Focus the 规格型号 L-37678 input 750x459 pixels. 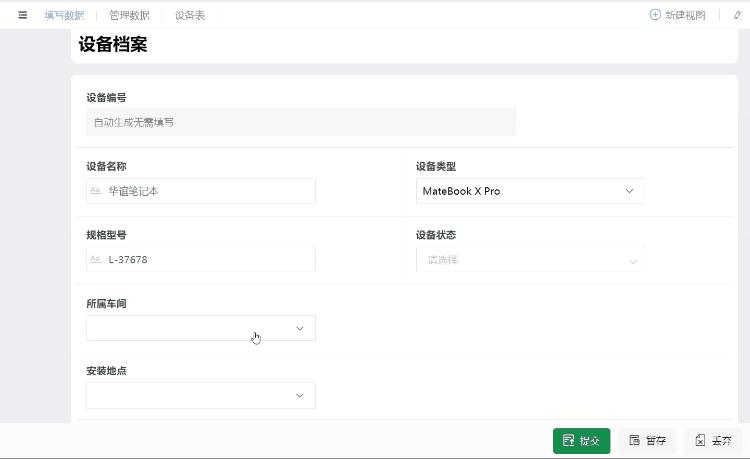click(x=200, y=260)
